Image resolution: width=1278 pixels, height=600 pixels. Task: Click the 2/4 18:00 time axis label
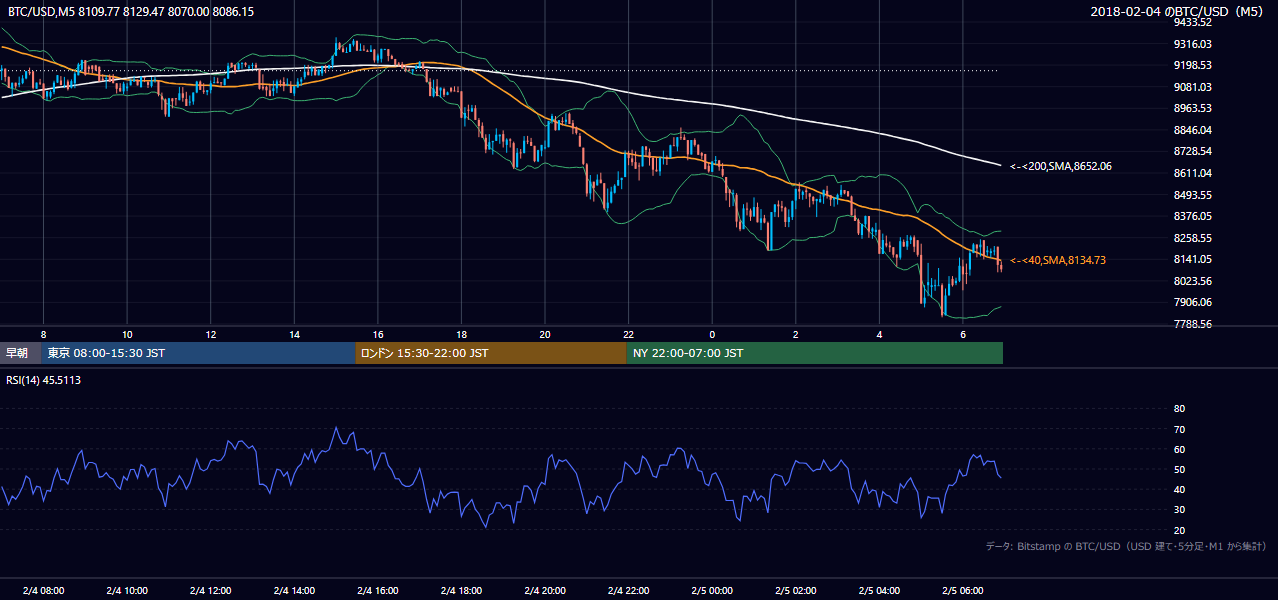[x=461, y=590]
